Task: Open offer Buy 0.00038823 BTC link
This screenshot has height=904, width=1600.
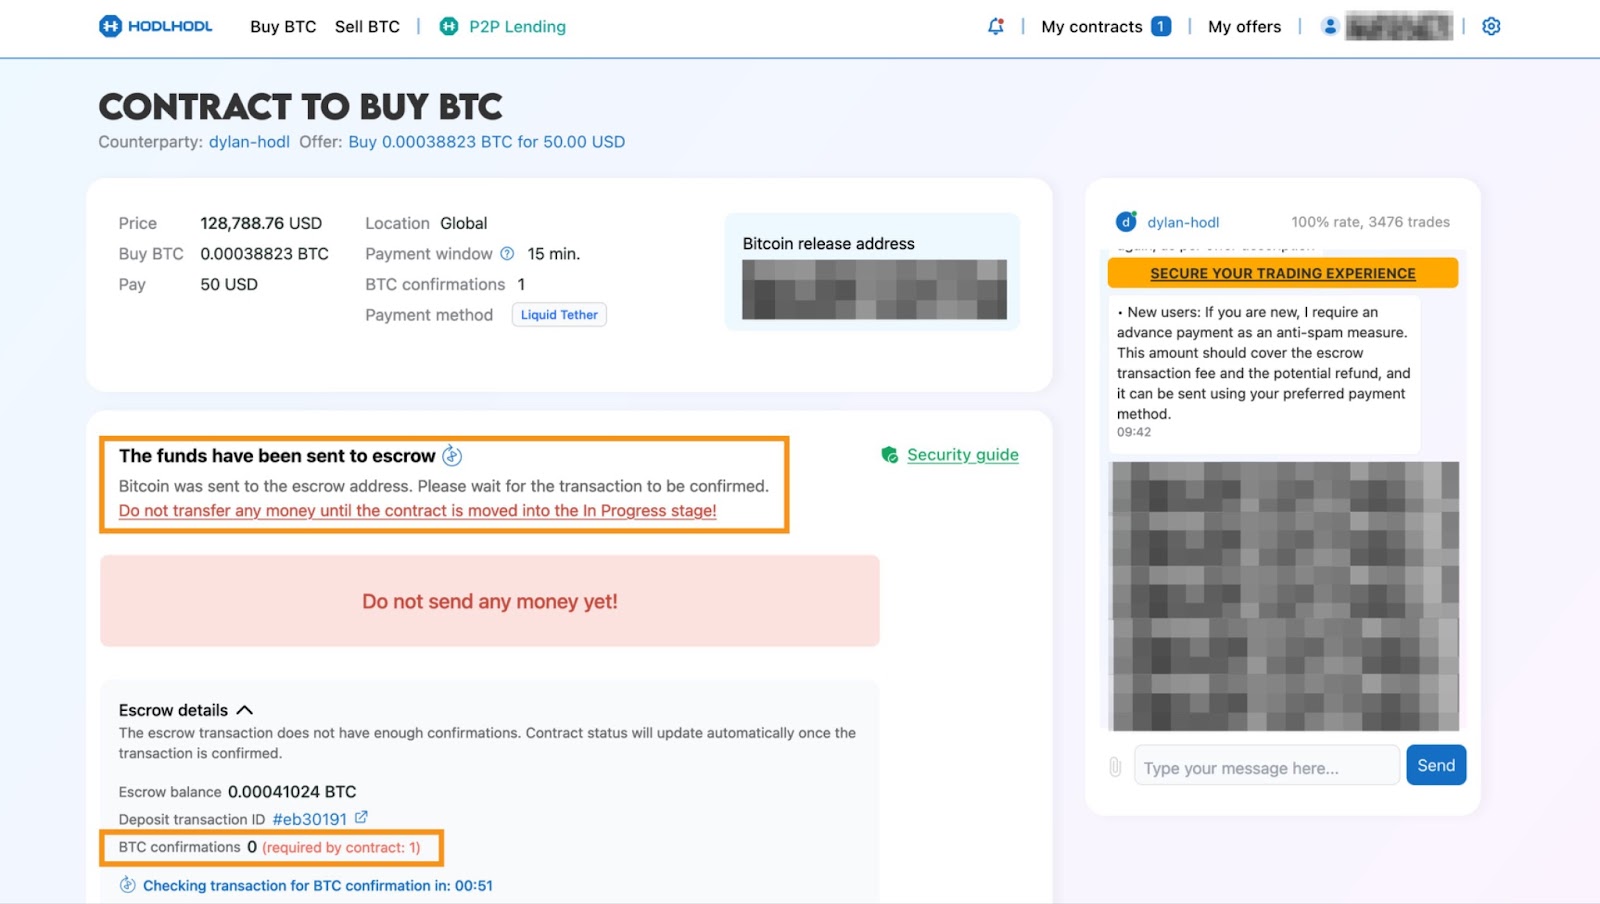Action: click(x=486, y=142)
